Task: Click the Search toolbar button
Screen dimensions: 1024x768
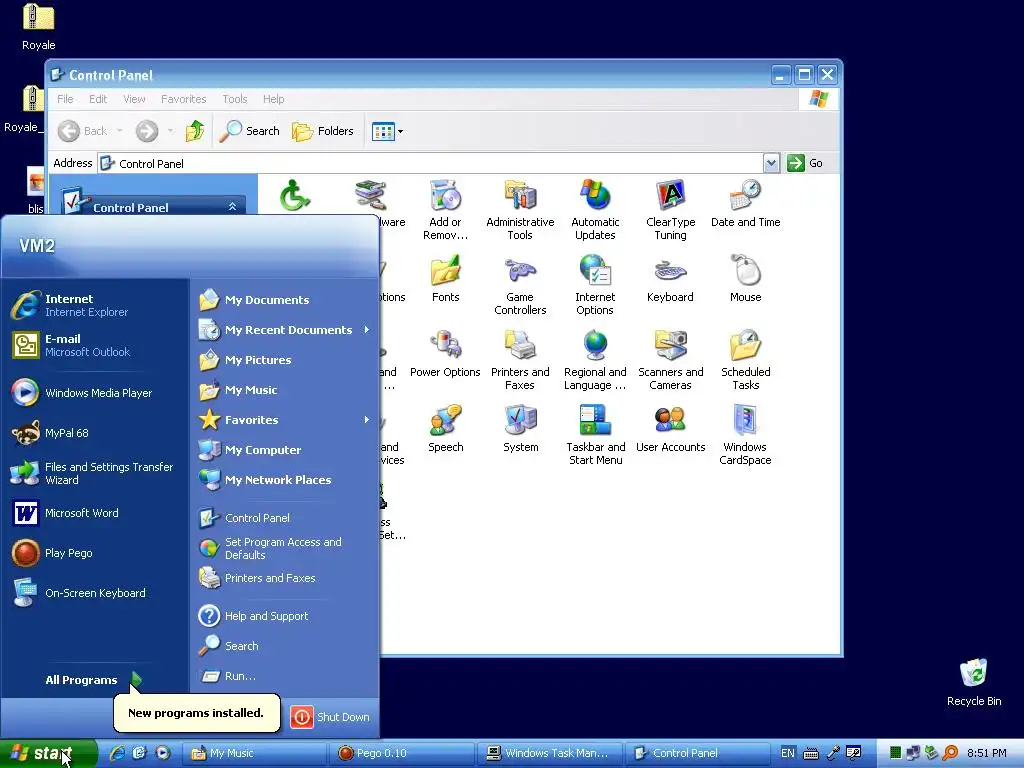Action: (249, 131)
